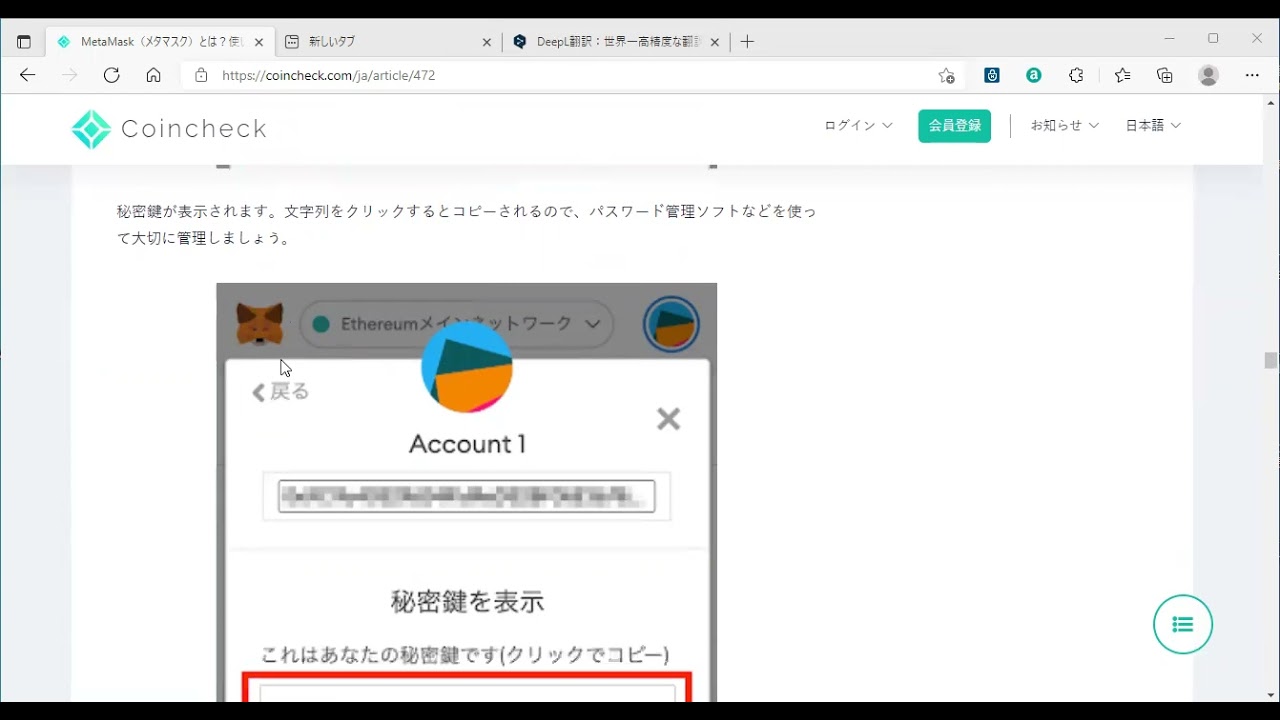Click the Coincheck logo
Image resolution: width=1280 pixels, height=720 pixels.
point(169,129)
